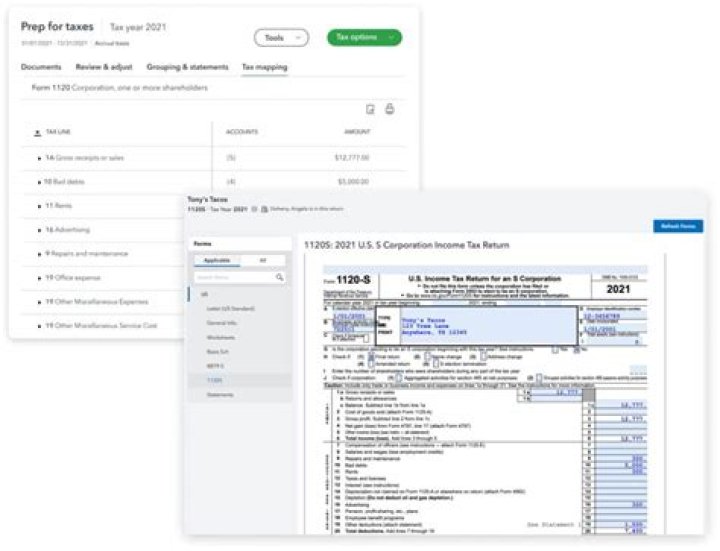Expand the 1A Gross receipts or sales row
Screen dimensions: 720x551
38,157
